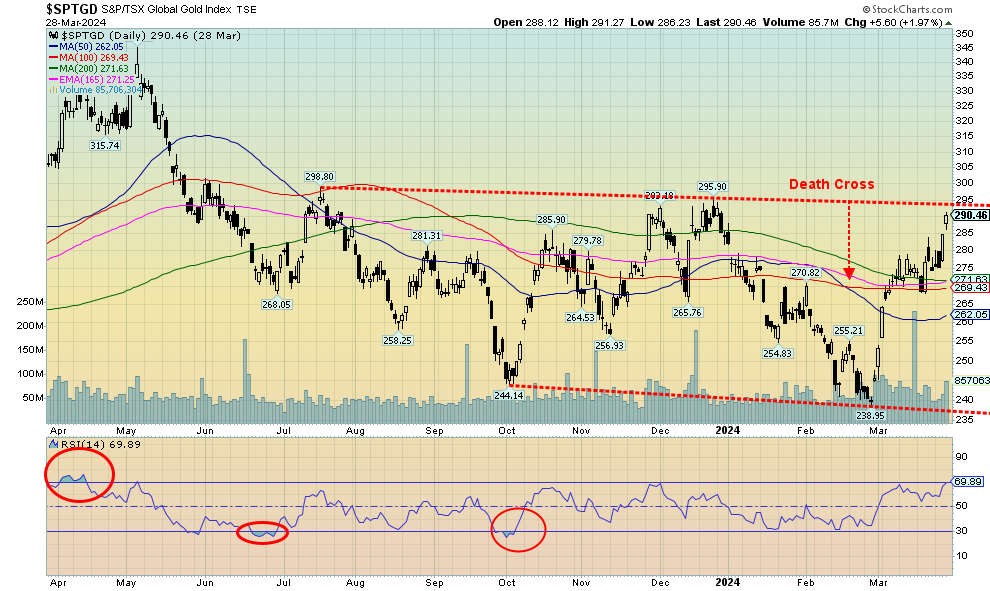
Task: Select the MA(100) red legend entry
Action: [79, 56]
